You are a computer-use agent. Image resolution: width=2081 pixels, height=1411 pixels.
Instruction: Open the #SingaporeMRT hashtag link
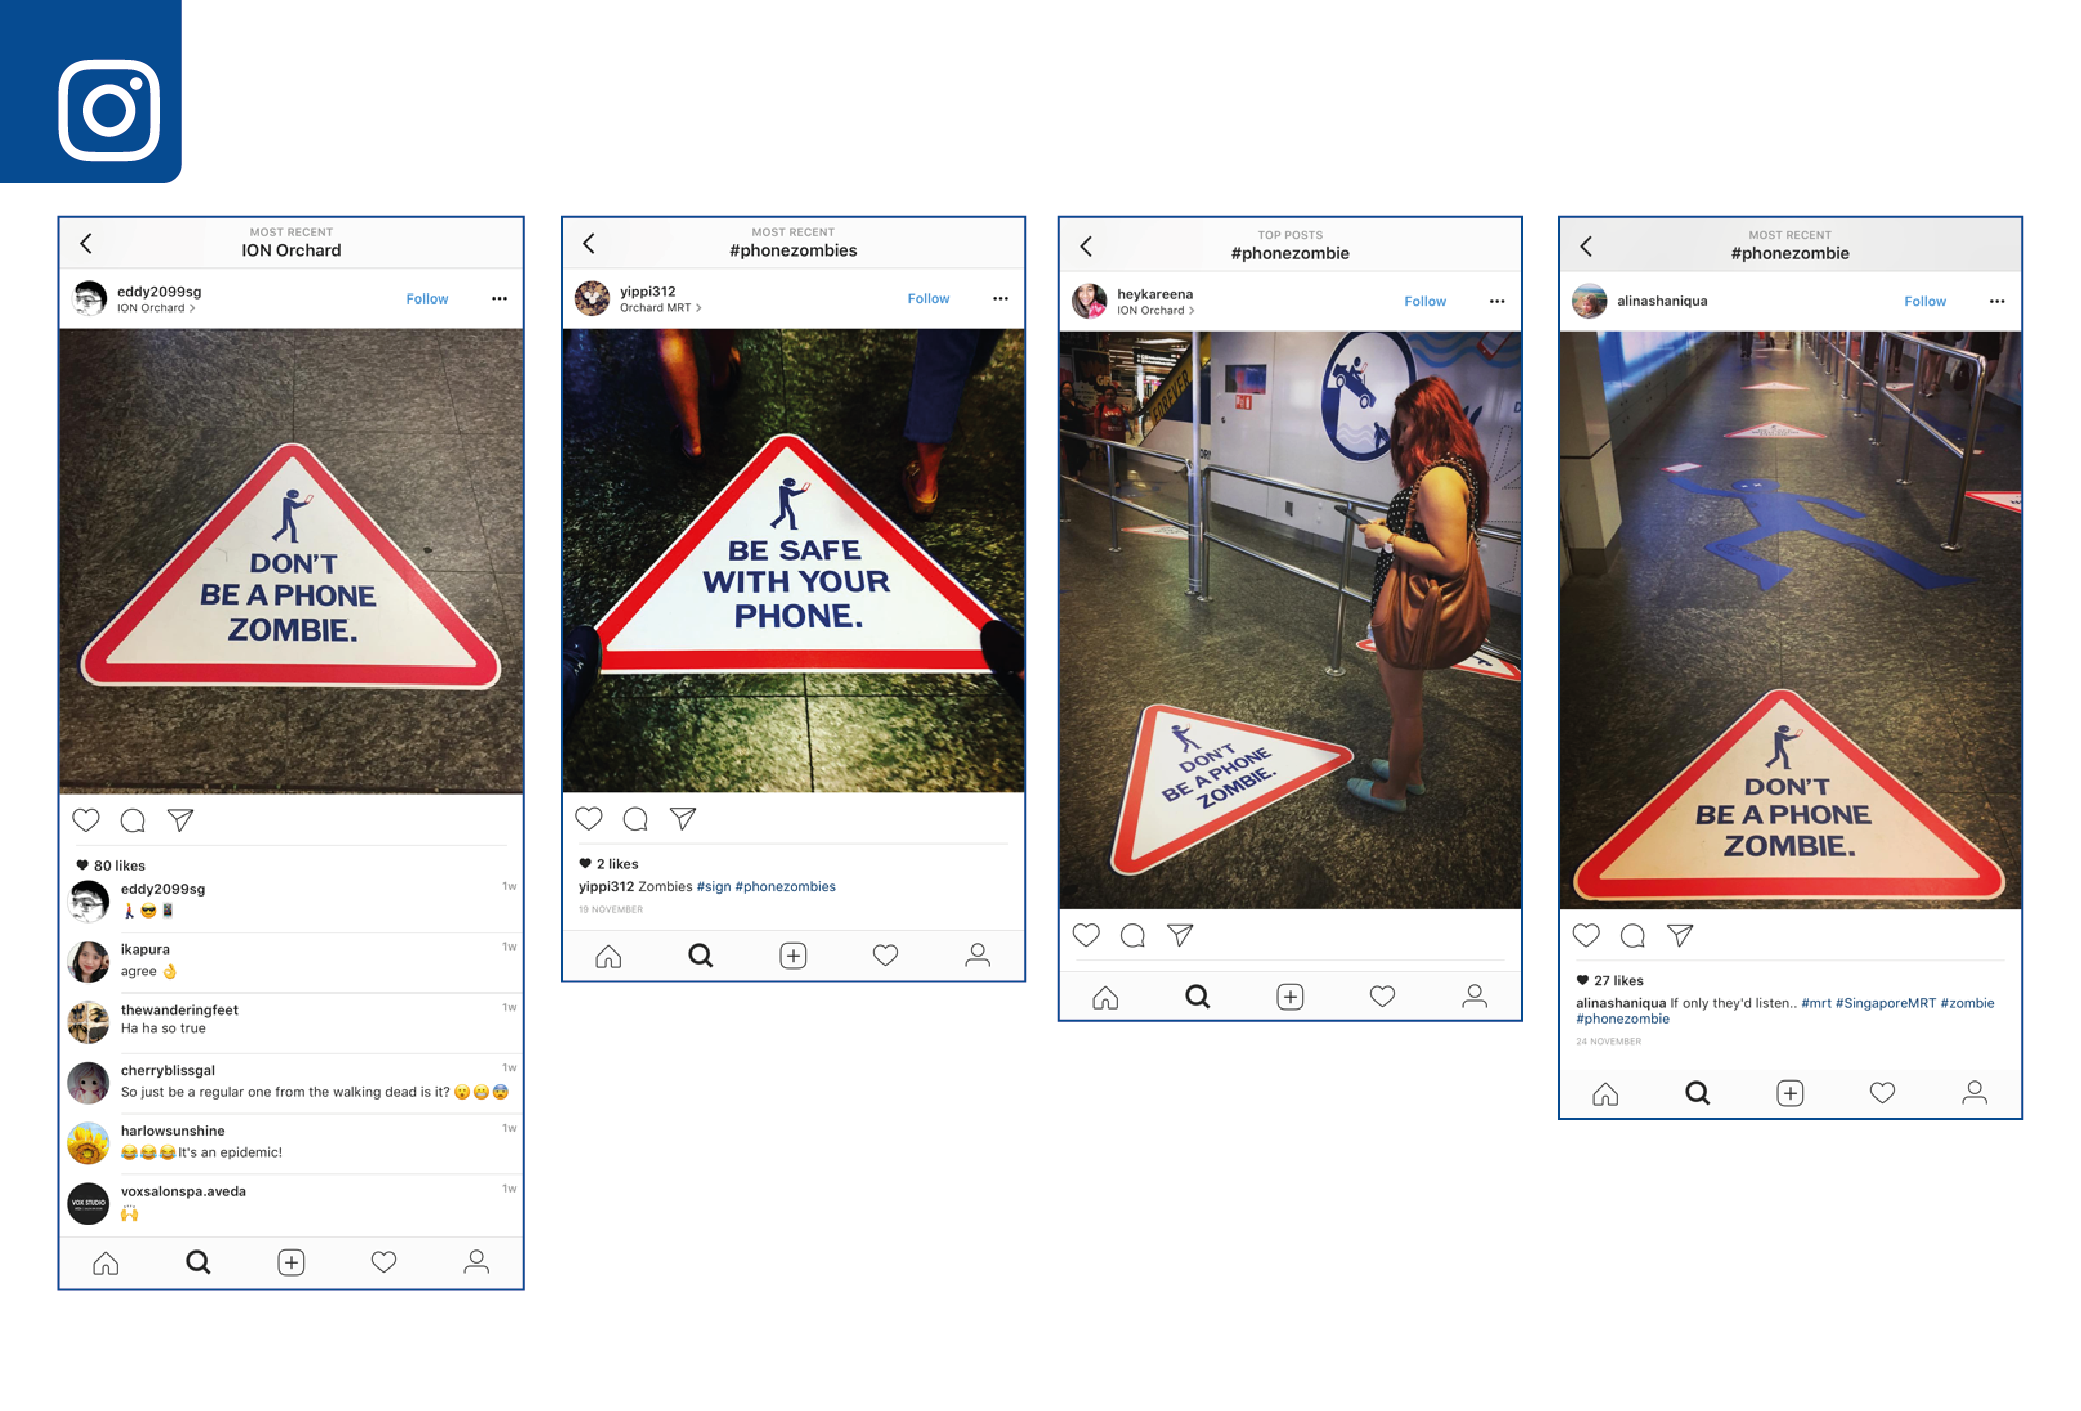1885,1003
